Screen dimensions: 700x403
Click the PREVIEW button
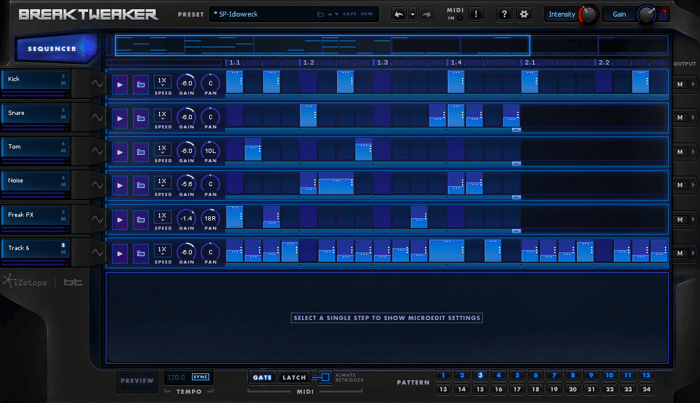point(137,381)
